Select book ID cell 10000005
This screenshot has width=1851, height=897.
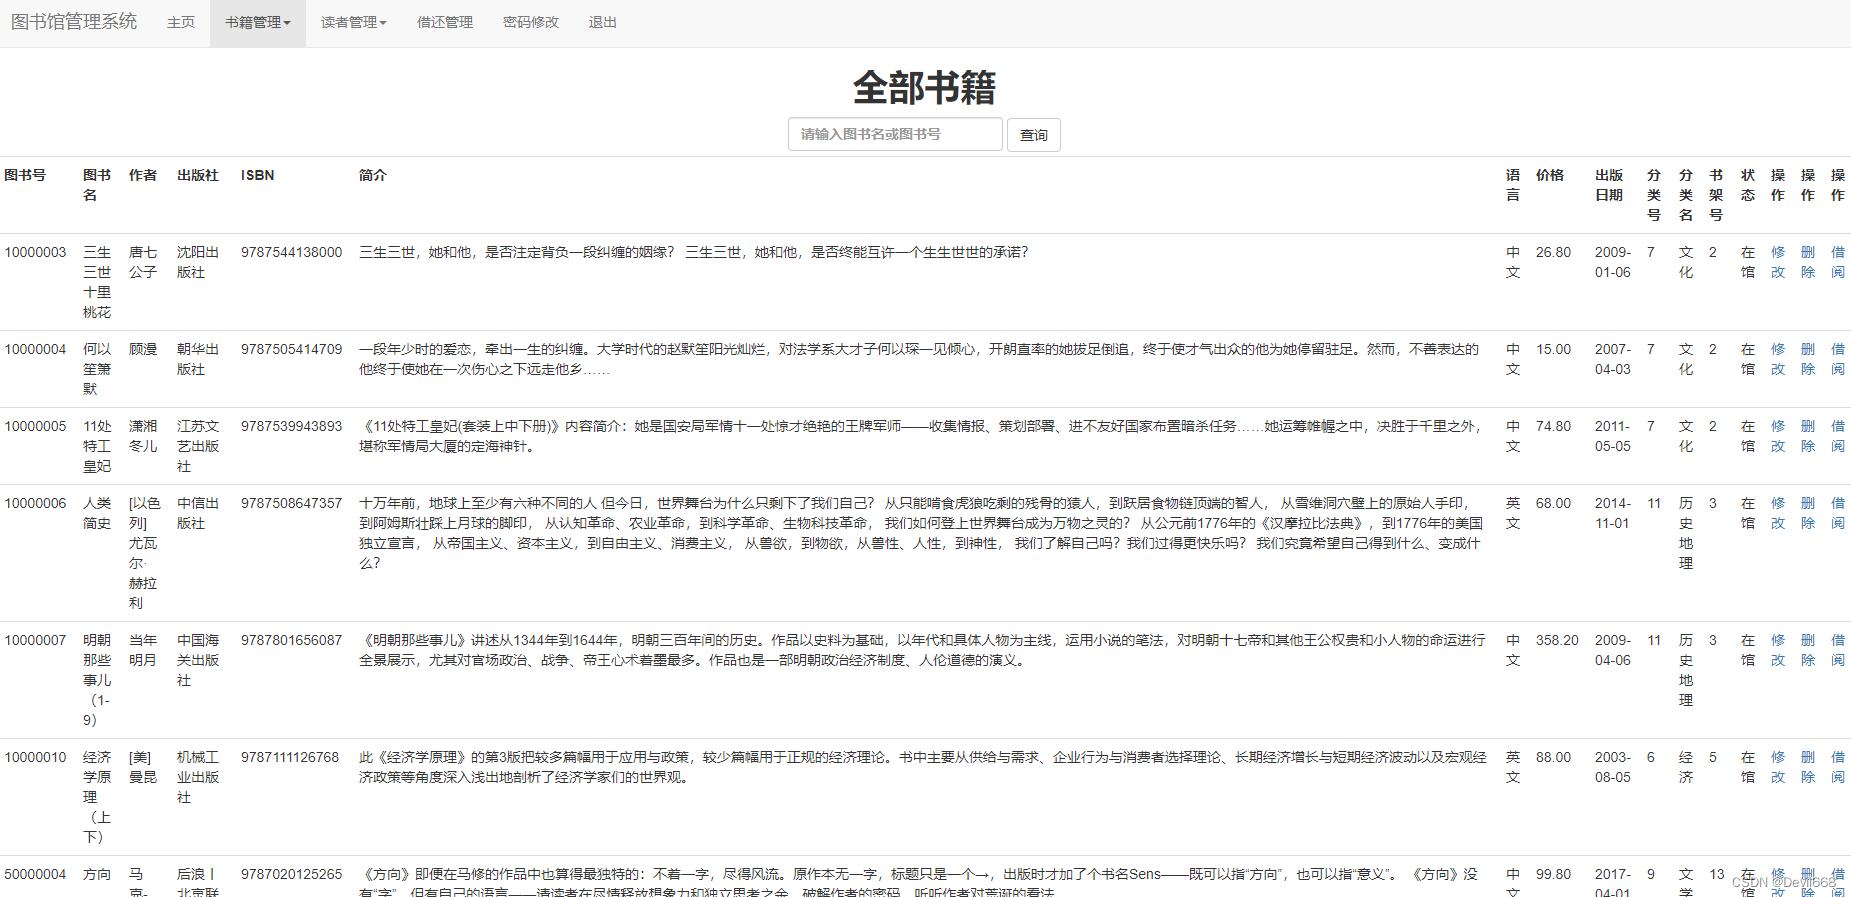[x=35, y=426]
